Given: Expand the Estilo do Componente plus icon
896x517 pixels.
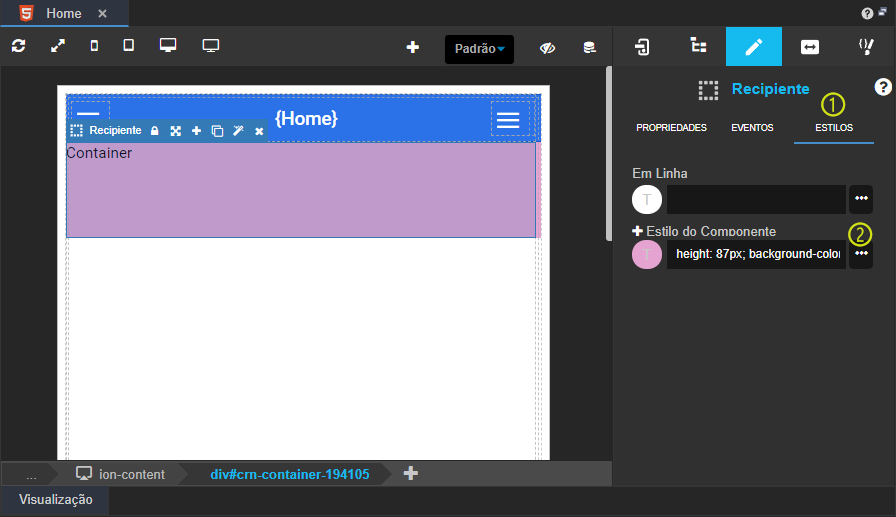Looking at the screenshot, I should tap(637, 231).
